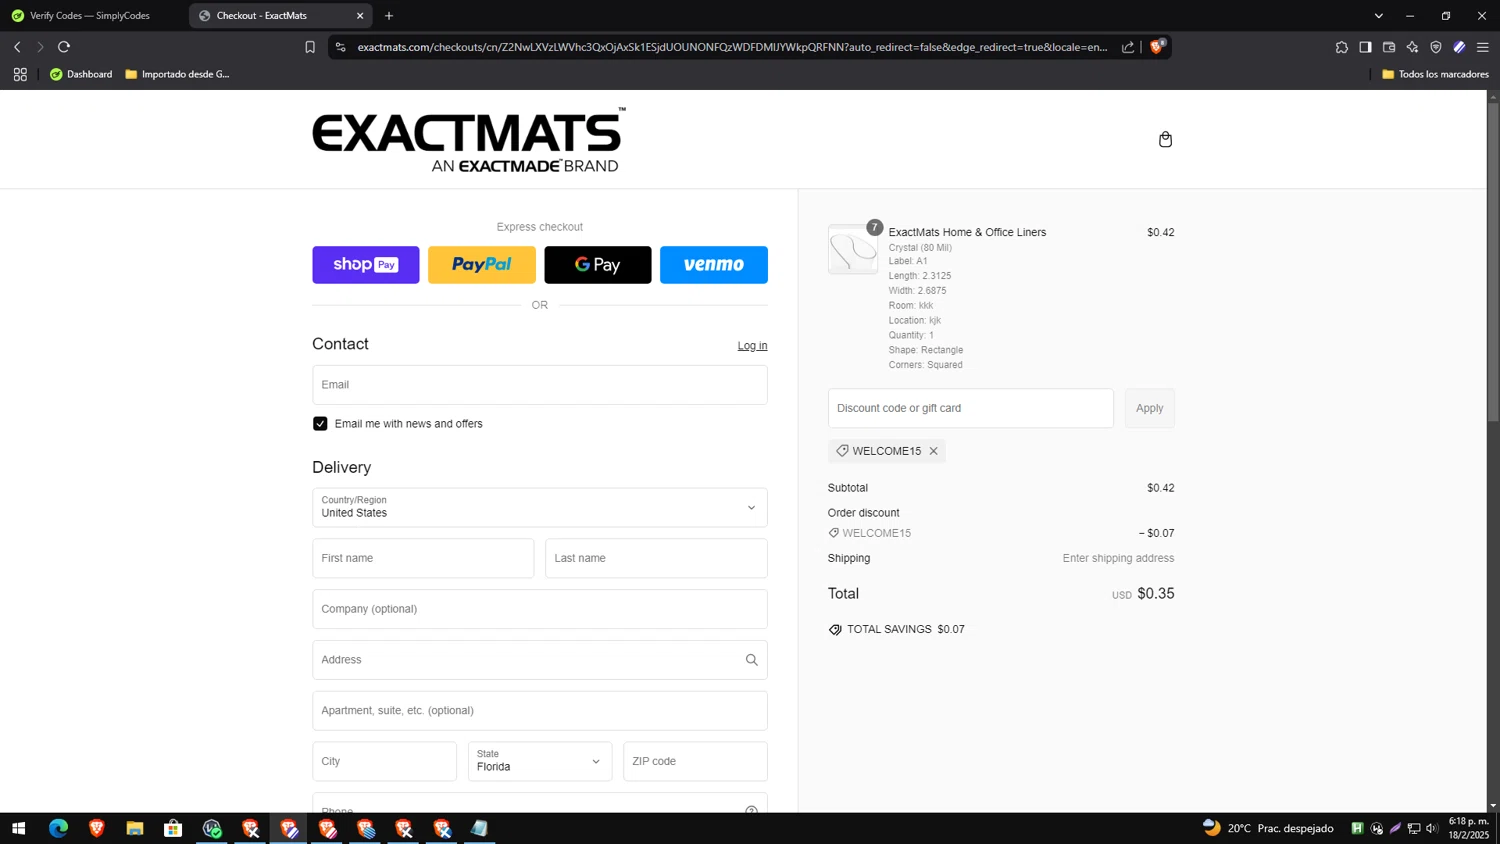Pay with Shop Pay button
Viewport: 1500px width, 844px height.
click(366, 265)
